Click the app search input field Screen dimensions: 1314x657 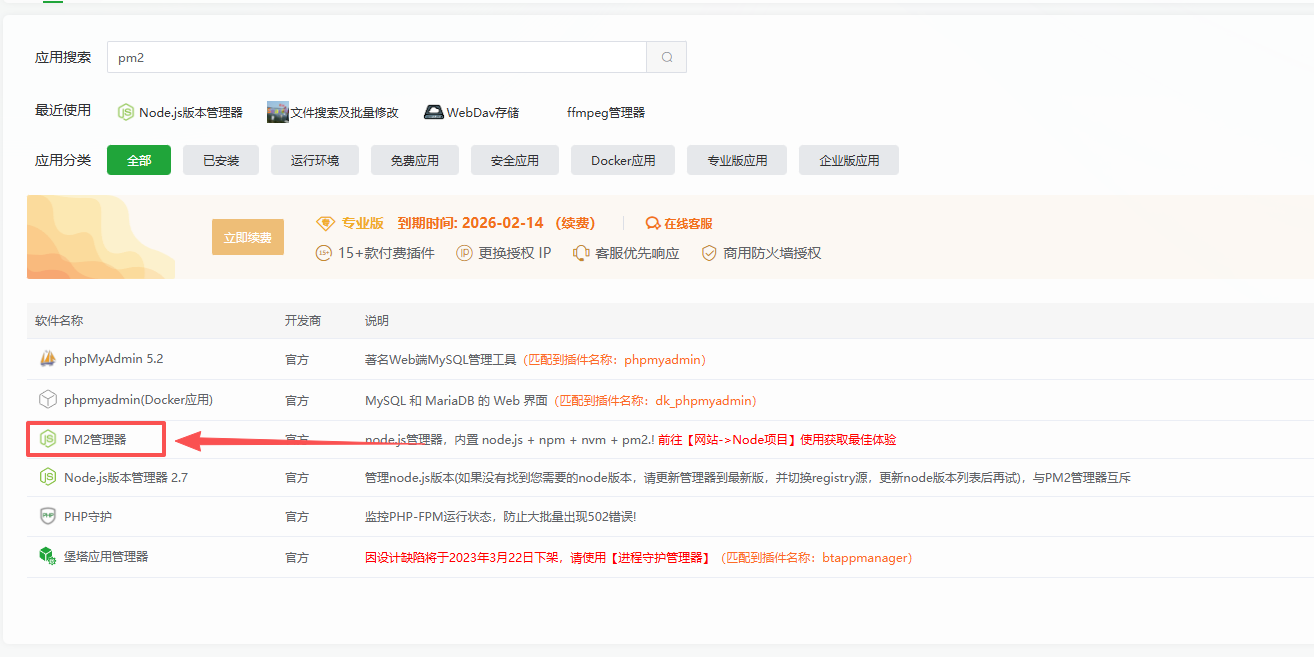click(x=377, y=57)
